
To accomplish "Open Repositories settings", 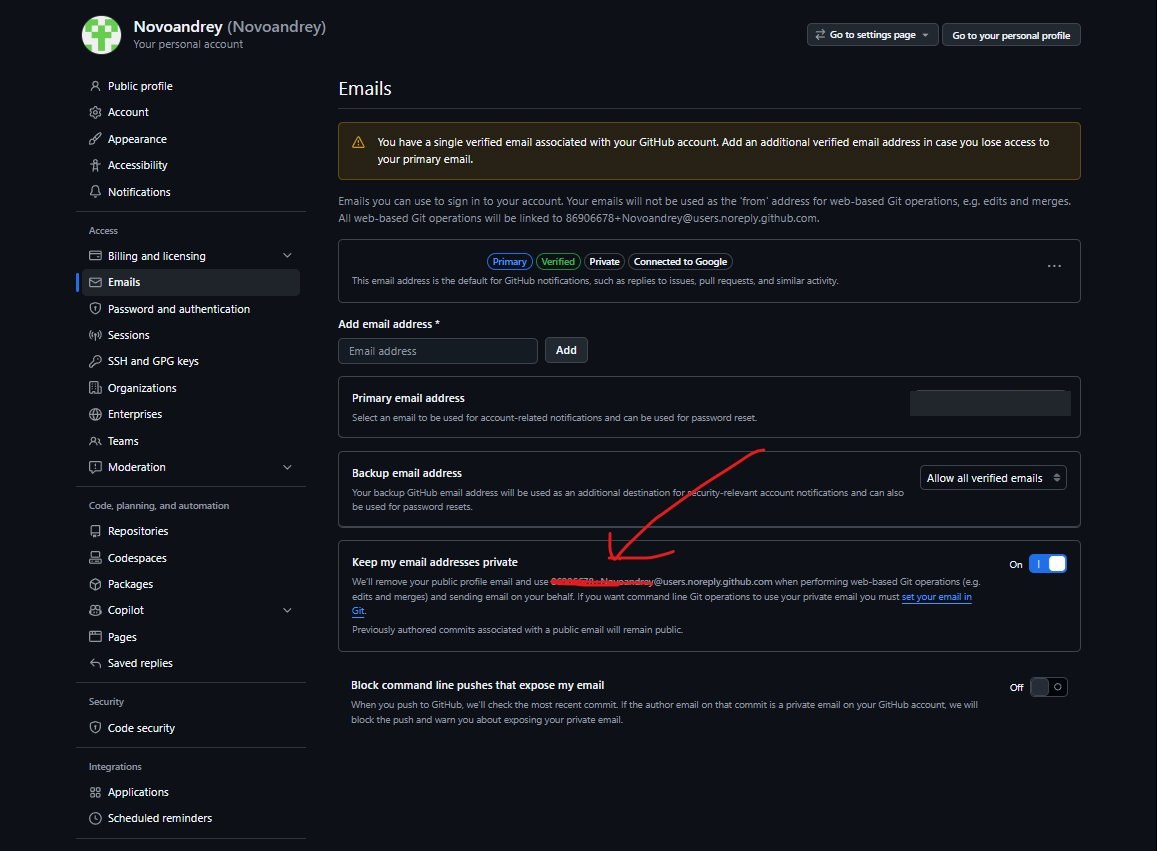I will (x=138, y=531).
